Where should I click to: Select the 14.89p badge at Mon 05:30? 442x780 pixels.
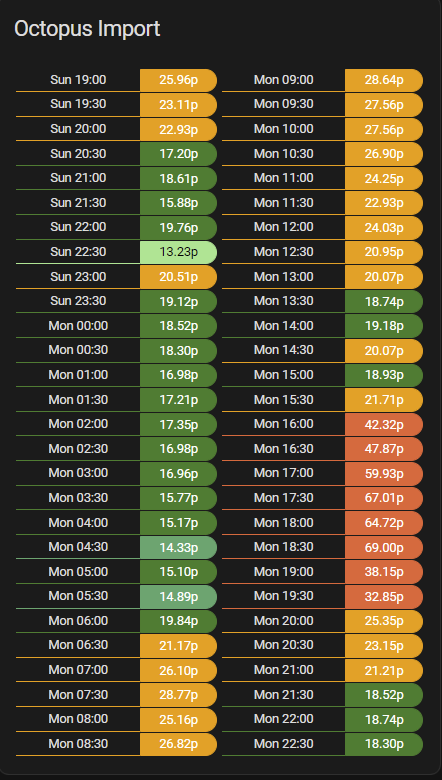coord(178,596)
